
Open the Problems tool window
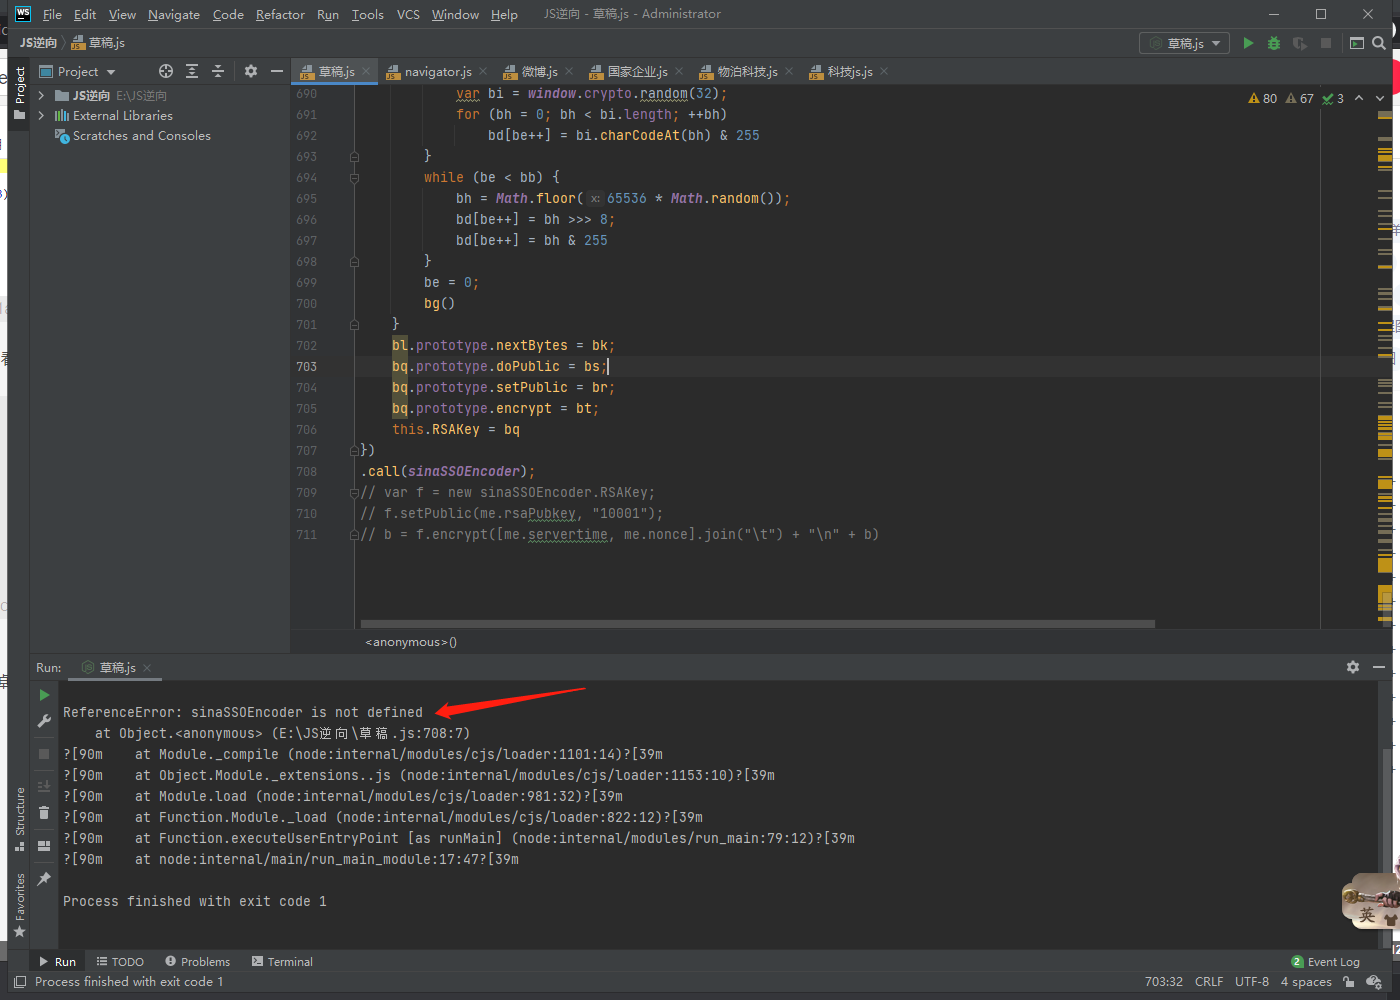[197, 962]
